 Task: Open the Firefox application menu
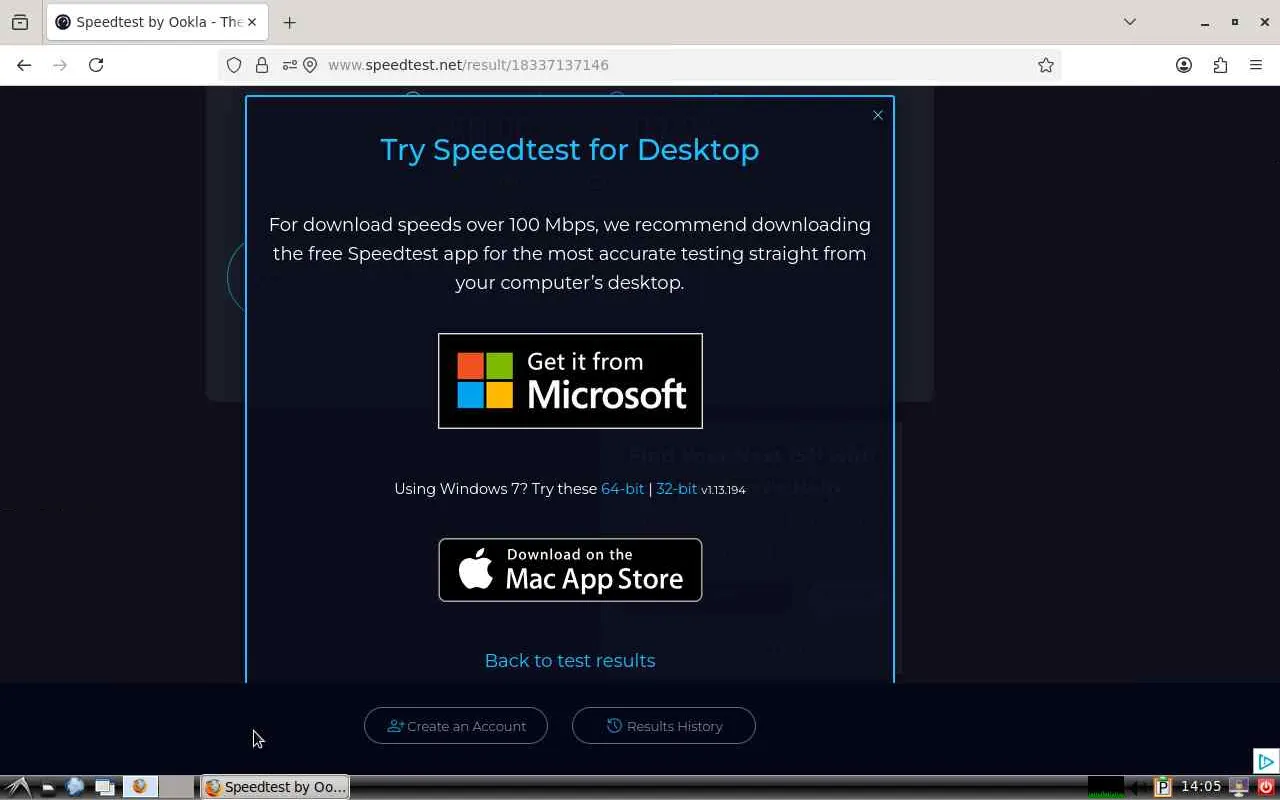[x=1256, y=65]
